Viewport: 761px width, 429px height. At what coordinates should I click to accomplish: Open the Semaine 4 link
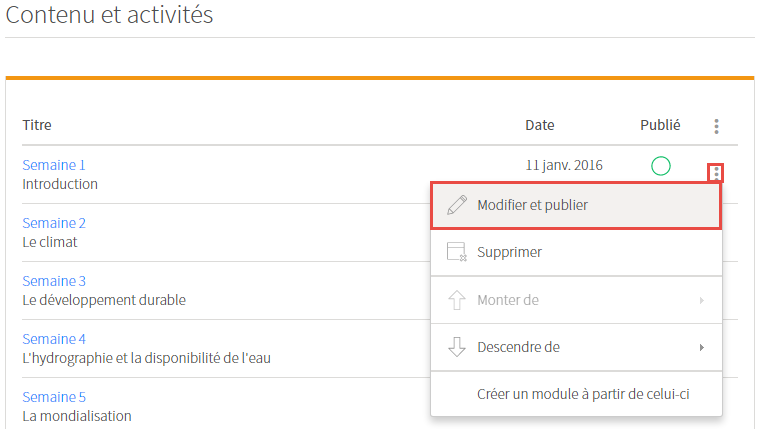coord(54,339)
